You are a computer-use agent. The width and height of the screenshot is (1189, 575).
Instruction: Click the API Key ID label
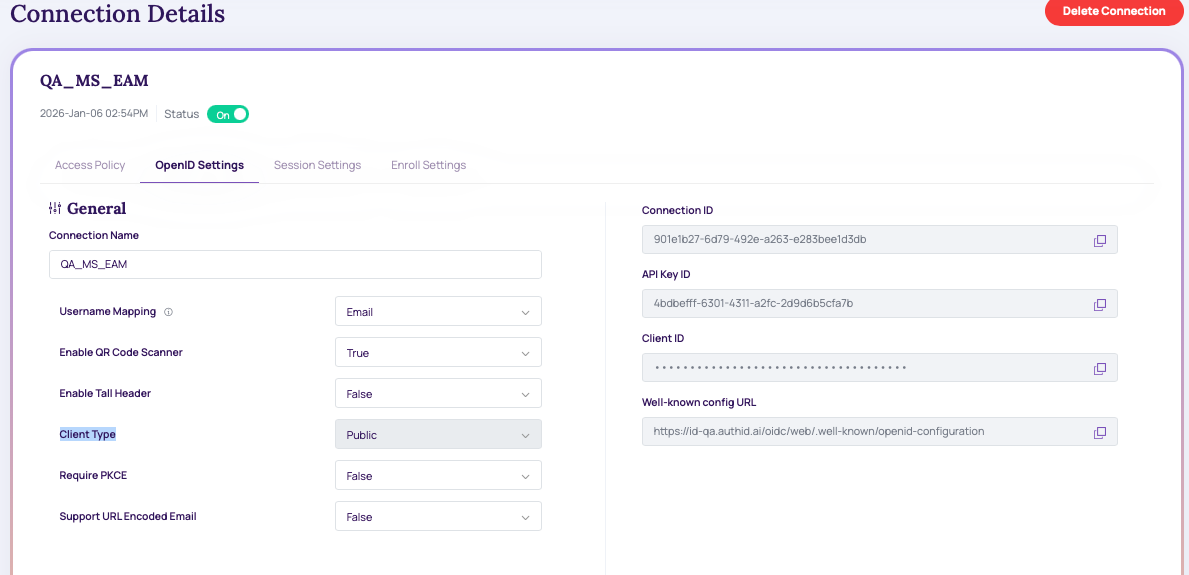[666, 275]
